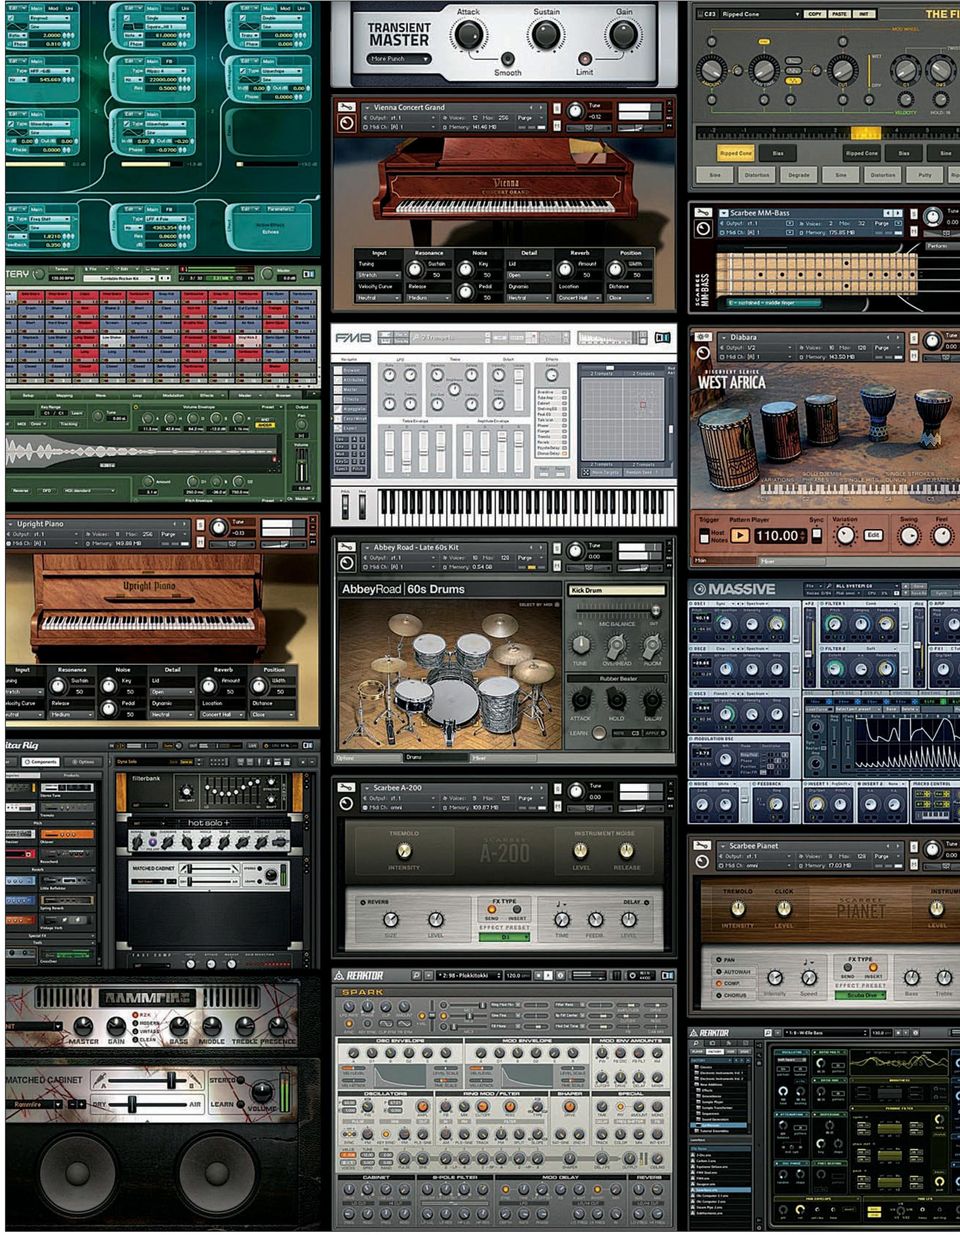This screenshot has width=960, height=1235.
Task: Click the Delay Time knob on Scarbee A-200
Action: point(562,919)
